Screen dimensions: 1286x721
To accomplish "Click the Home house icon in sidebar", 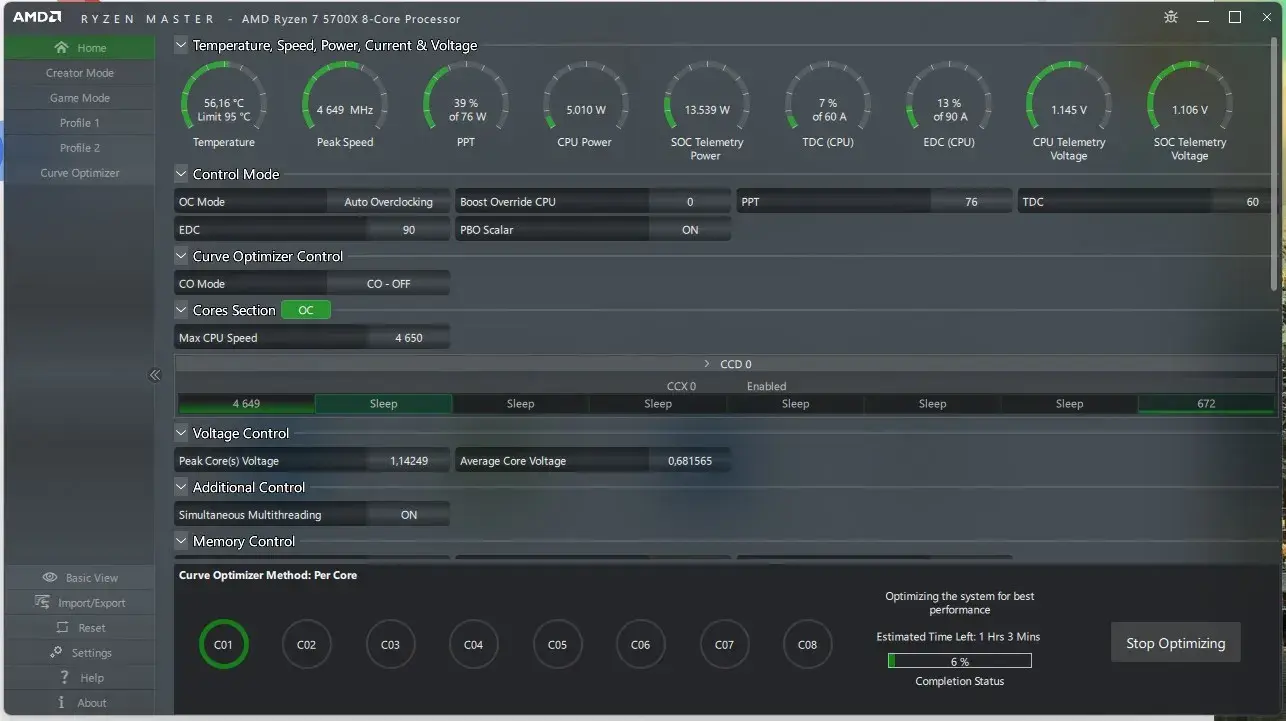I will click(62, 48).
